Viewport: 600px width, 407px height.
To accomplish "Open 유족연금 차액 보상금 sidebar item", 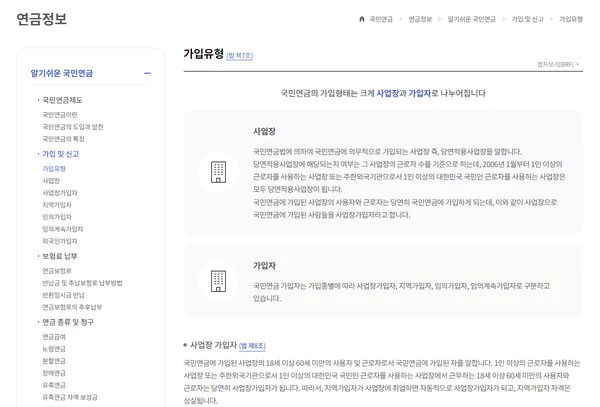I will (70, 397).
